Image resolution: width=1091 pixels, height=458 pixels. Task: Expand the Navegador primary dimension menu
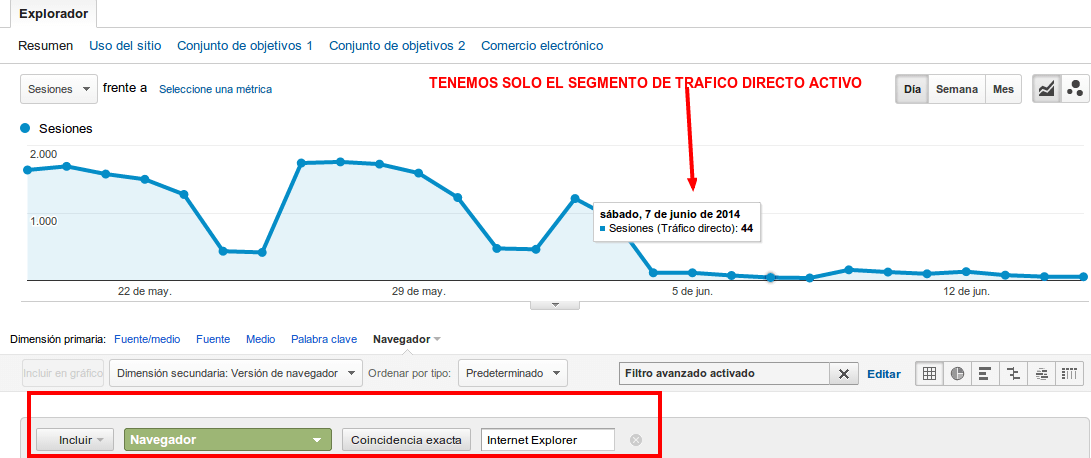coord(407,340)
